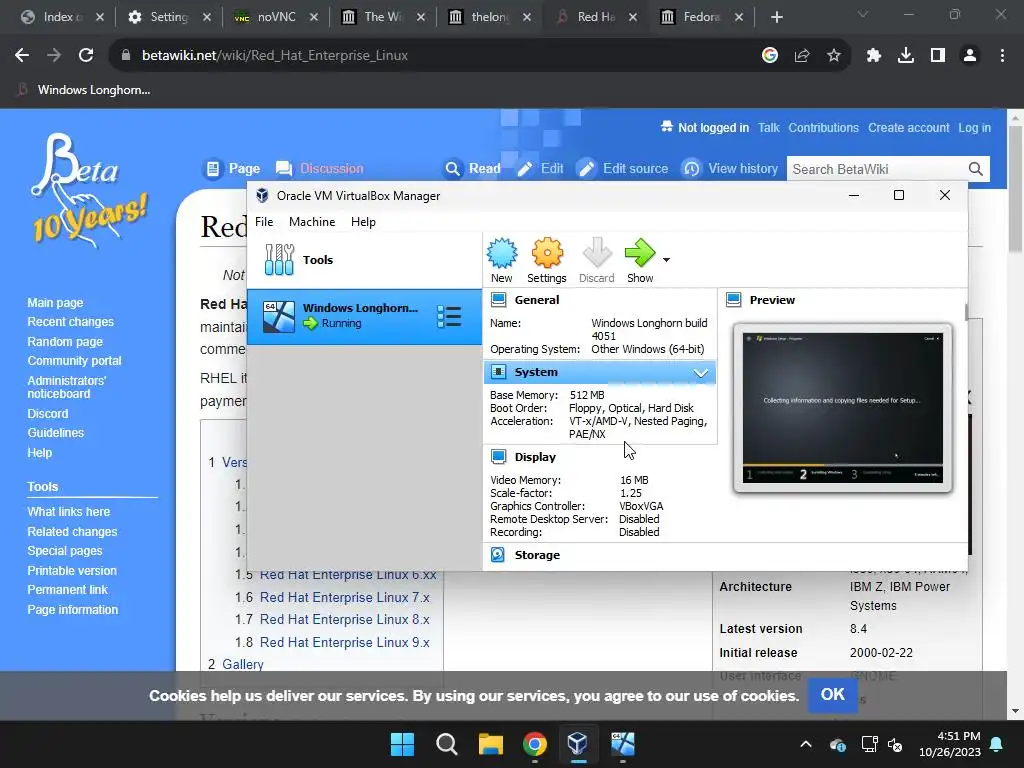
Task: Collapse the System section chevron
Action: [x=701, y=372]
